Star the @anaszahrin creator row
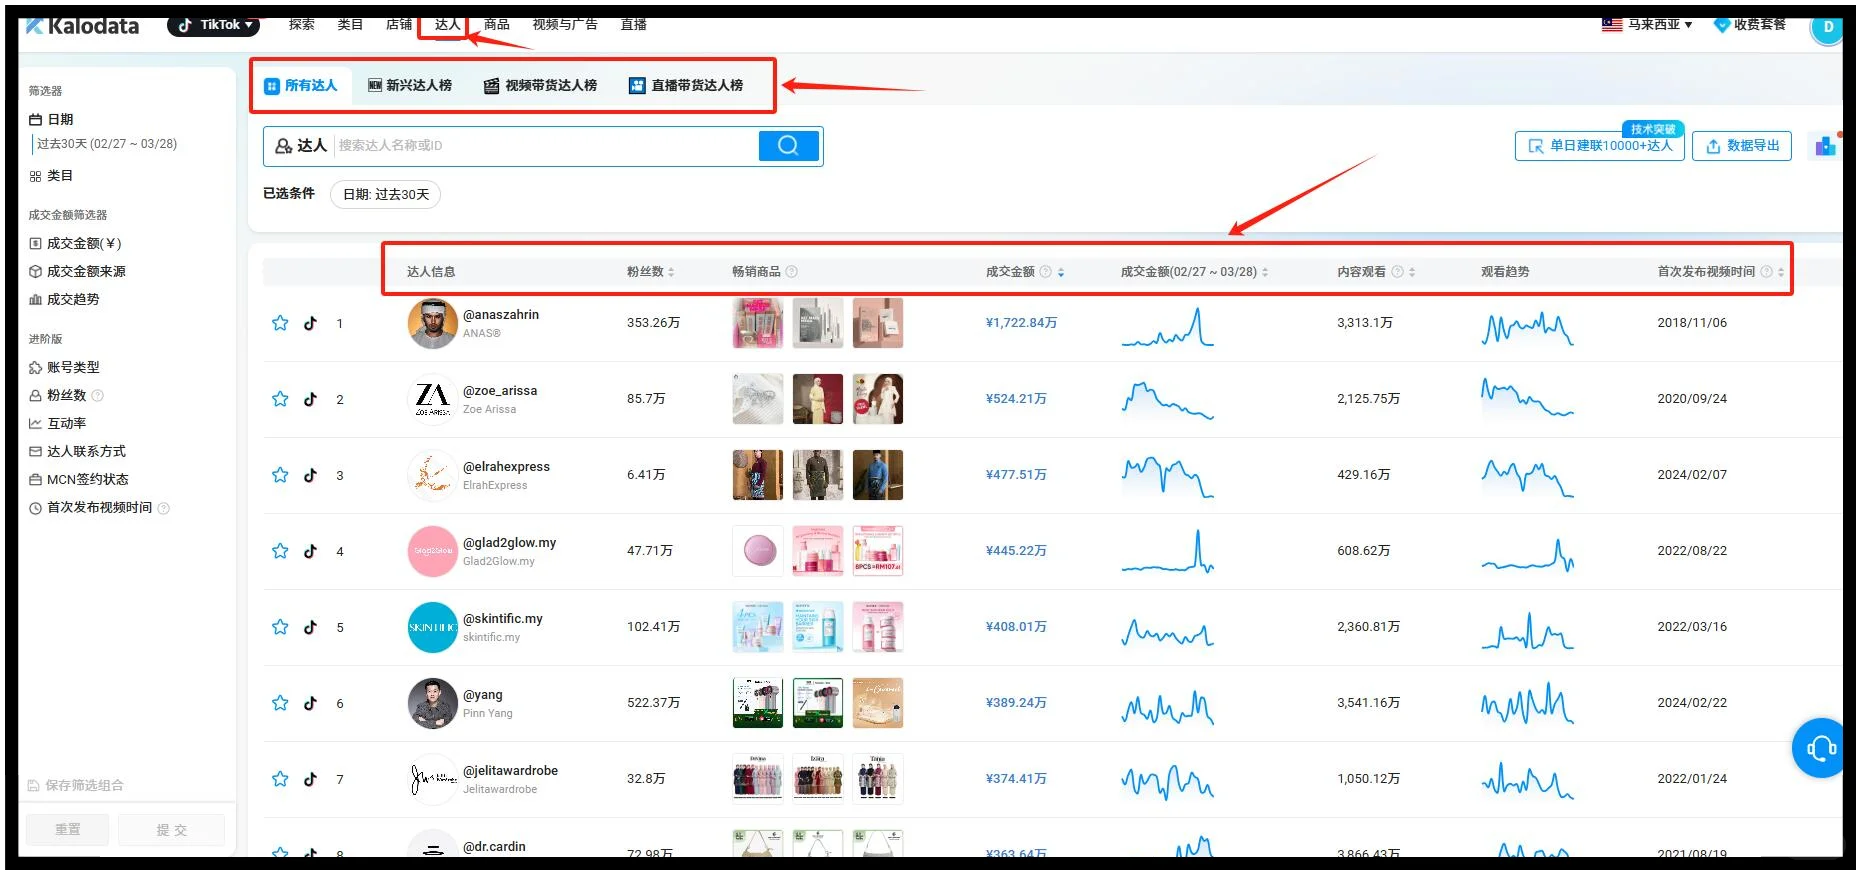Screen dimensions: 1861x875 point(280,323)
